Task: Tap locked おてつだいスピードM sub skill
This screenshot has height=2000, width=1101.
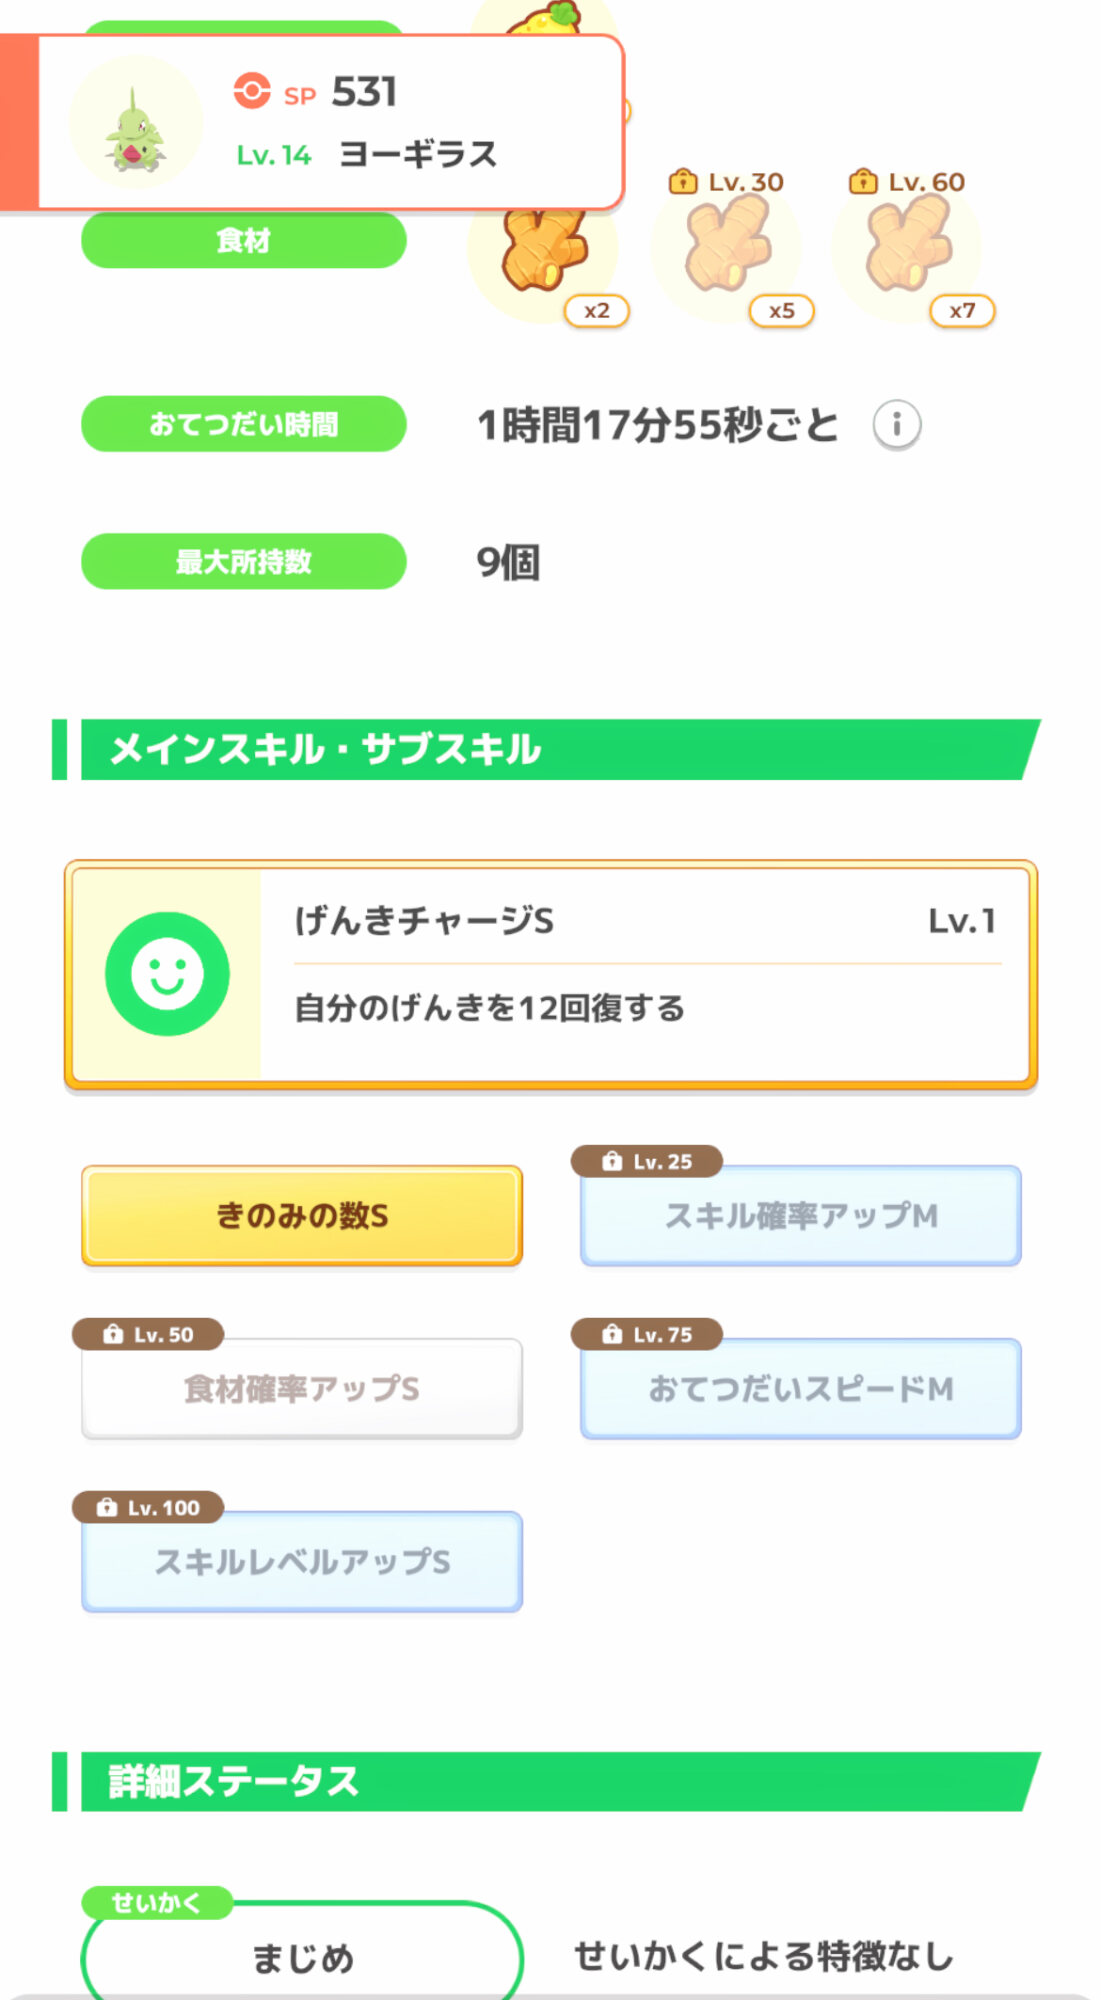Action: [800, 1389]
